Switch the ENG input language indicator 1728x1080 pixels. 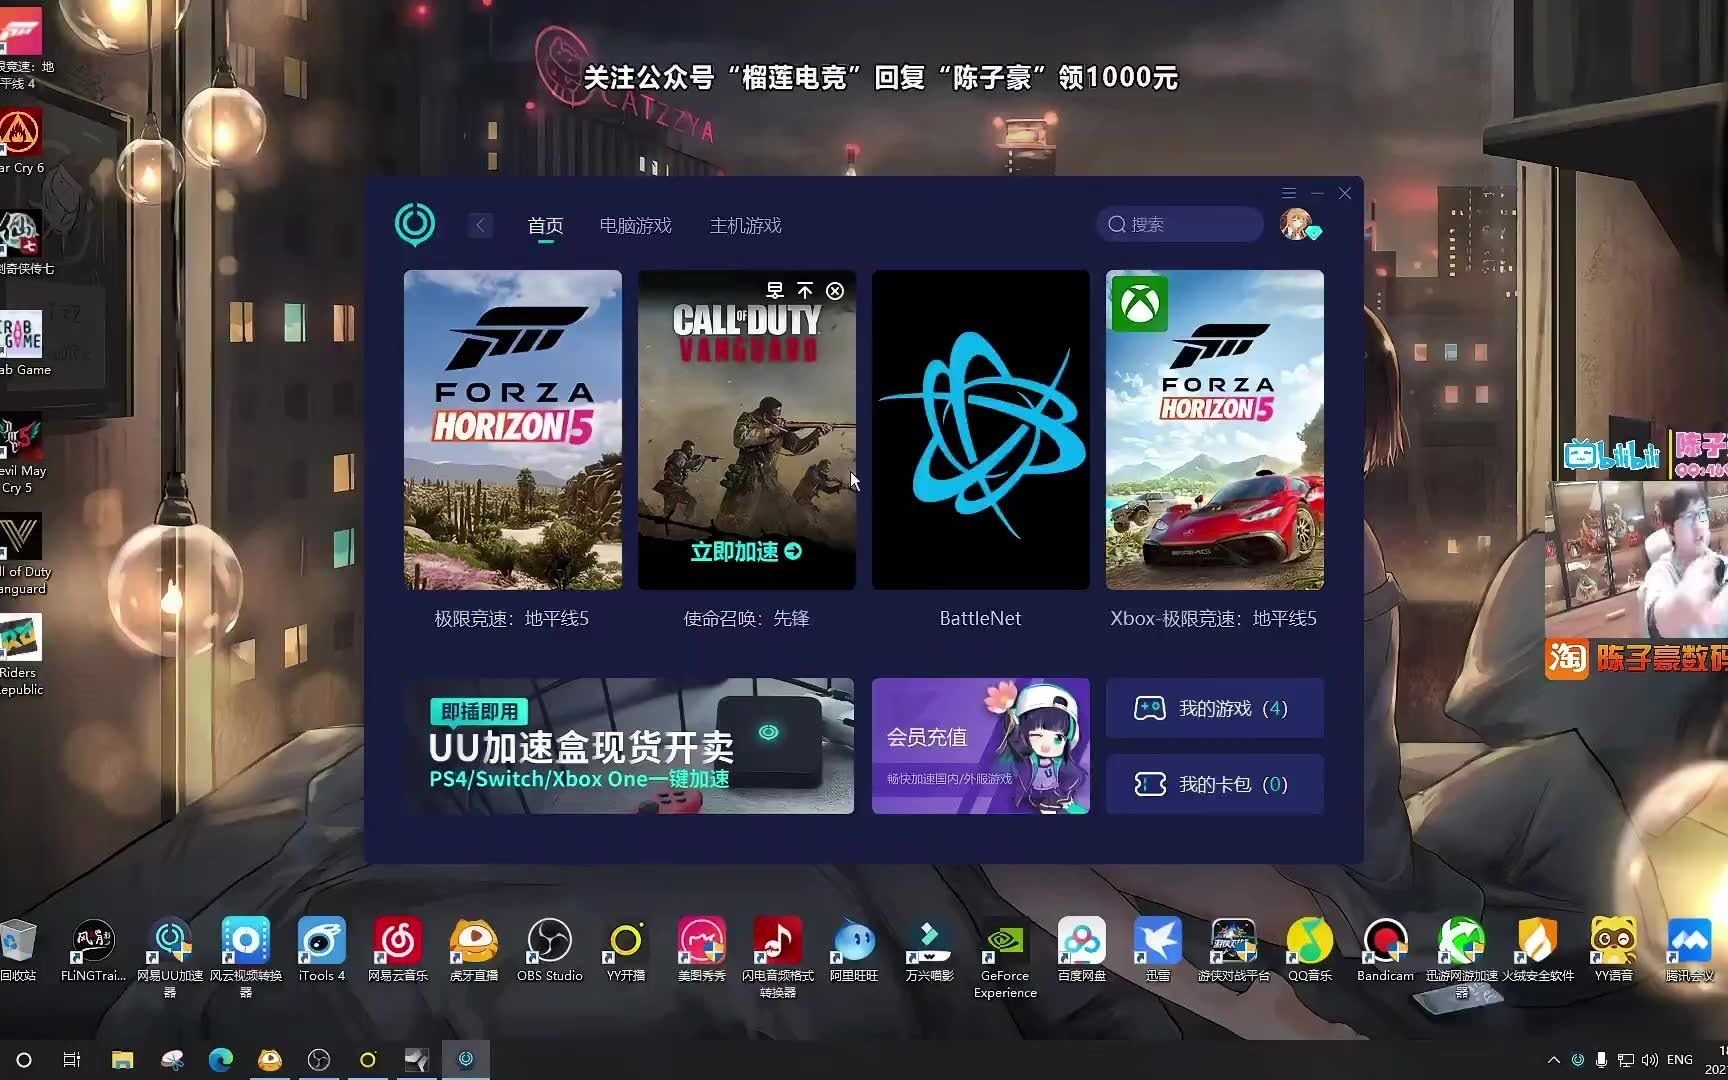(x=1680, y=1060)
